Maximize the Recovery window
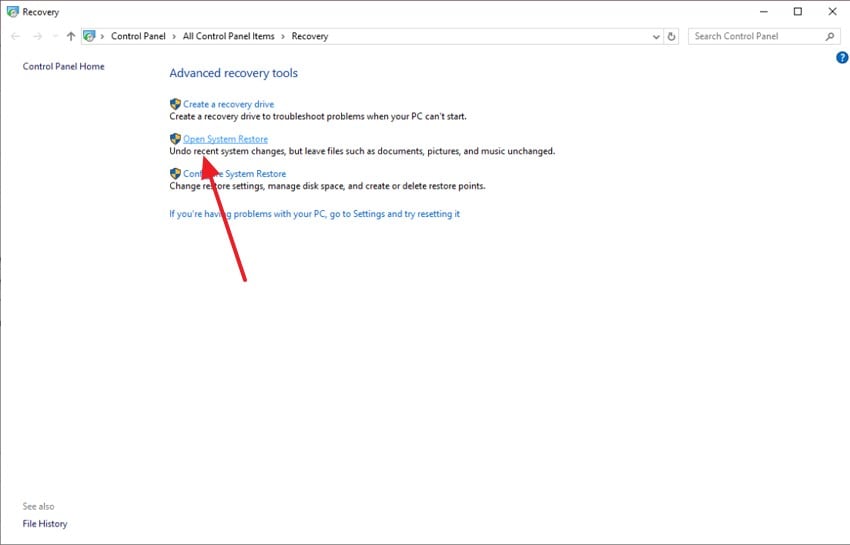 coord(798,11)
